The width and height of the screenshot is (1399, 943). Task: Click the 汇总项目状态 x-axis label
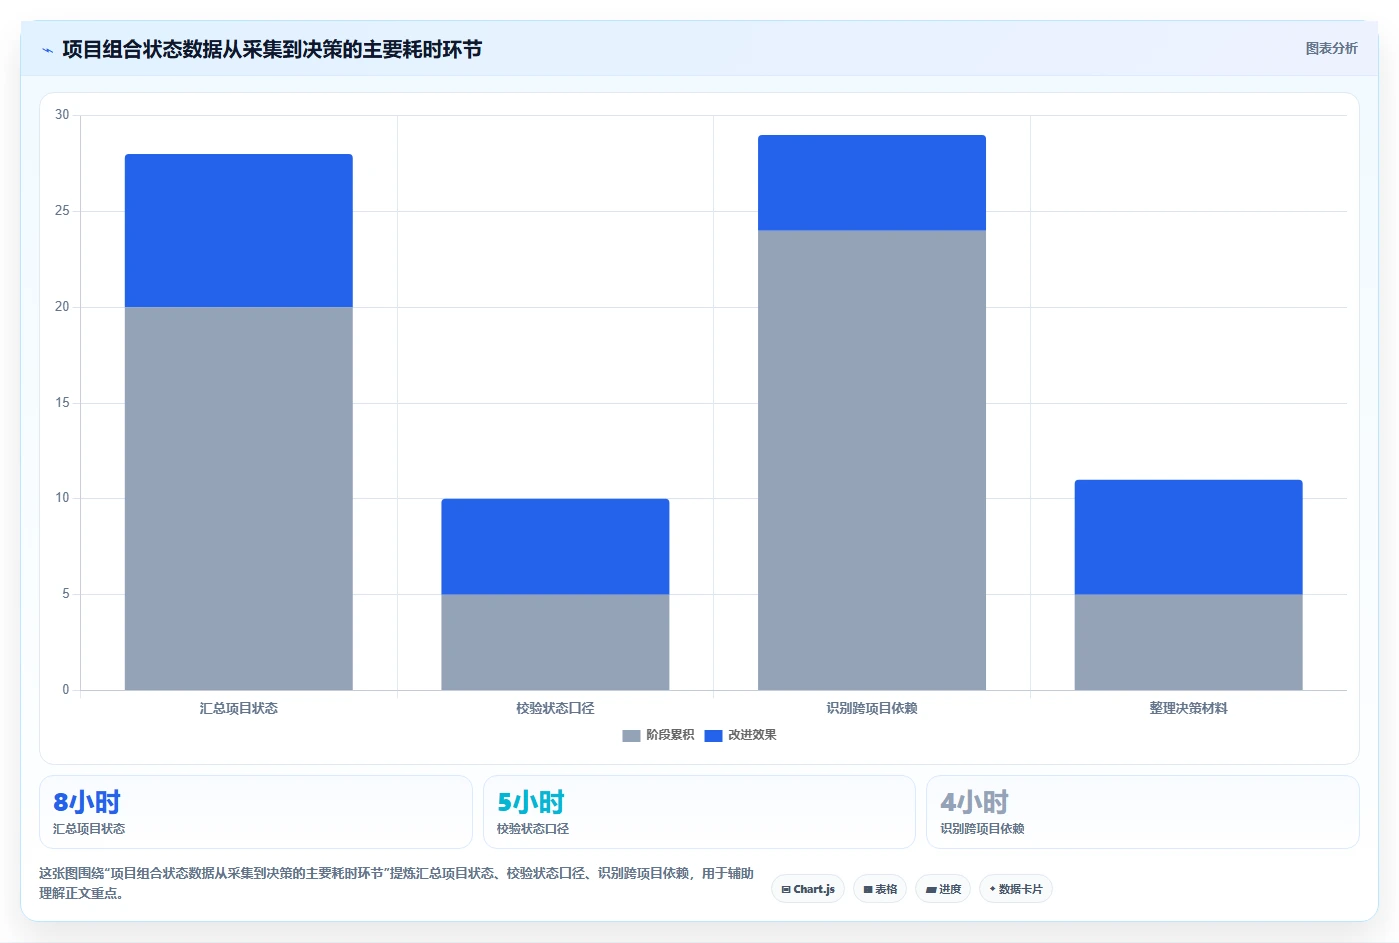(239, 708)
